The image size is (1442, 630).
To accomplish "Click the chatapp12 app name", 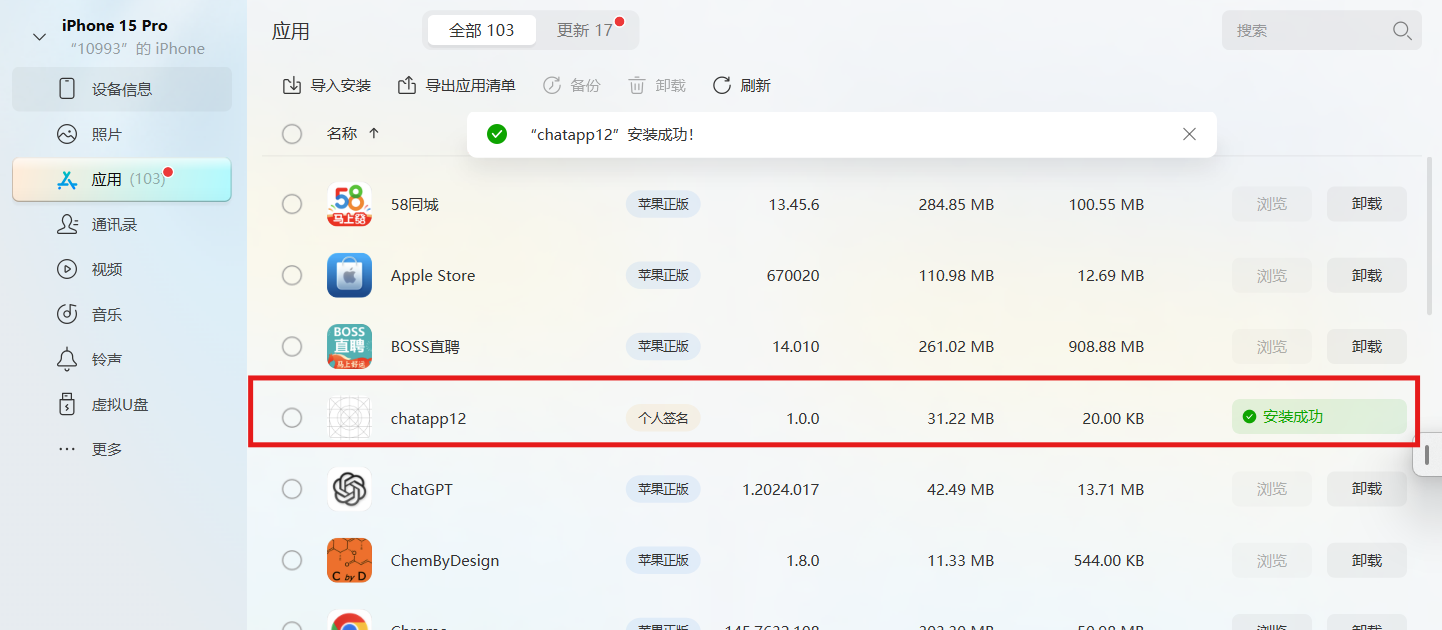I will pyautogui.click(x=428, y=418).
